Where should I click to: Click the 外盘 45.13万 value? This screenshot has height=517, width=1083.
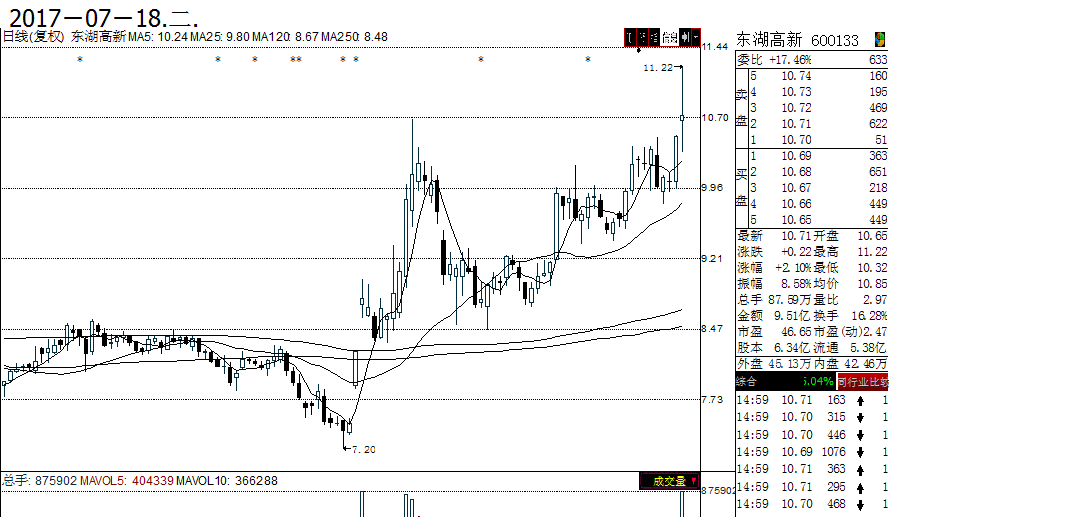789,364
